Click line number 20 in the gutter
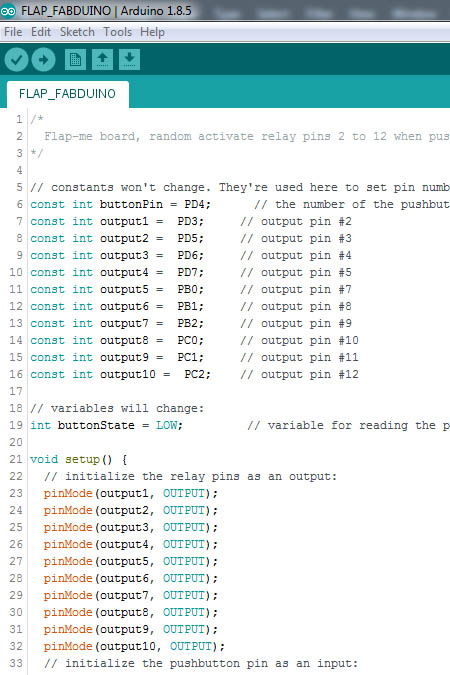The image size is (450, 675). (x=16, y=442)
